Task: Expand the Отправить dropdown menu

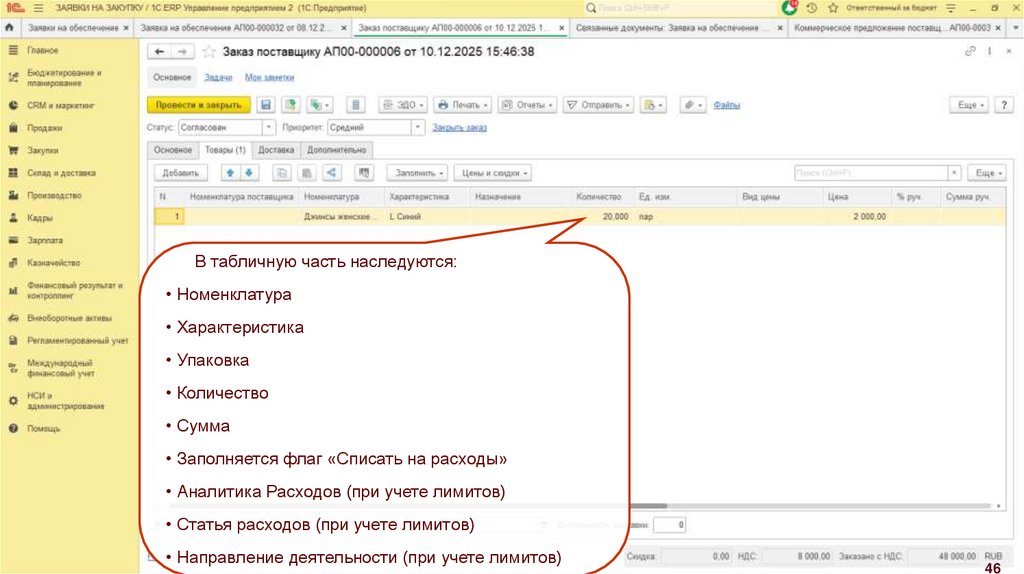Action: coord(599,104)
